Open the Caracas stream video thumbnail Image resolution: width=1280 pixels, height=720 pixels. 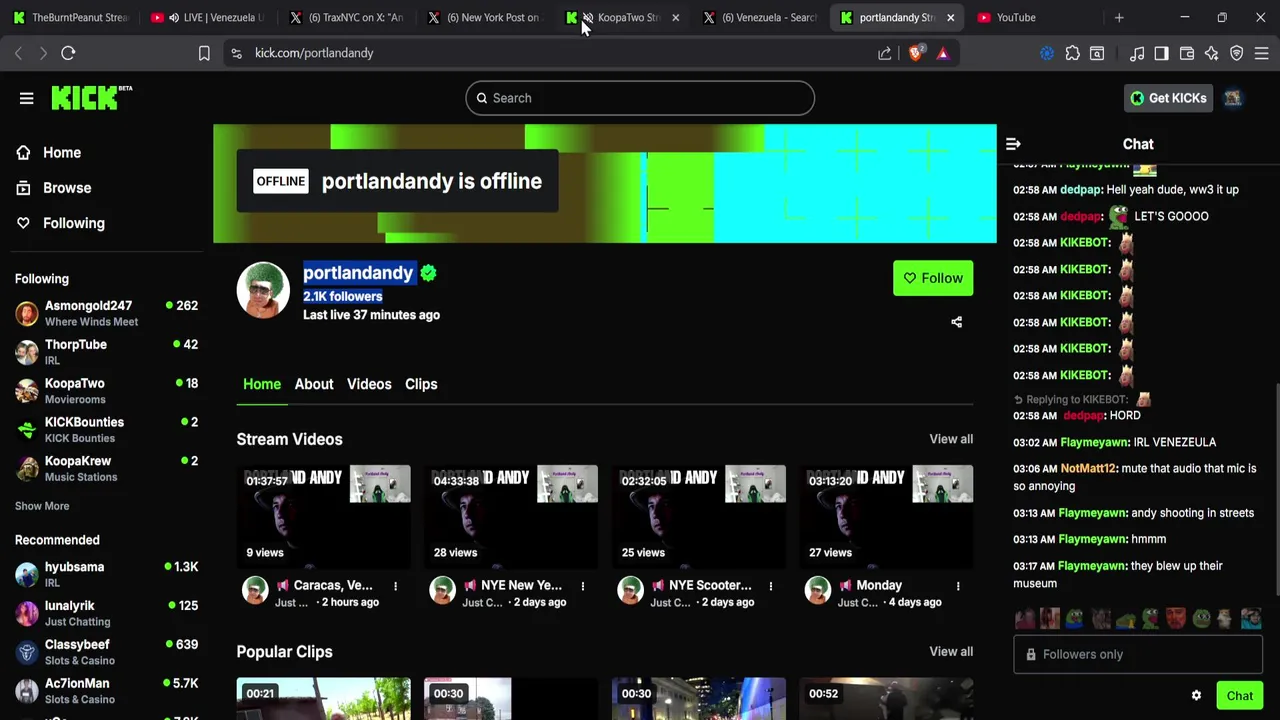pos(323,516)
